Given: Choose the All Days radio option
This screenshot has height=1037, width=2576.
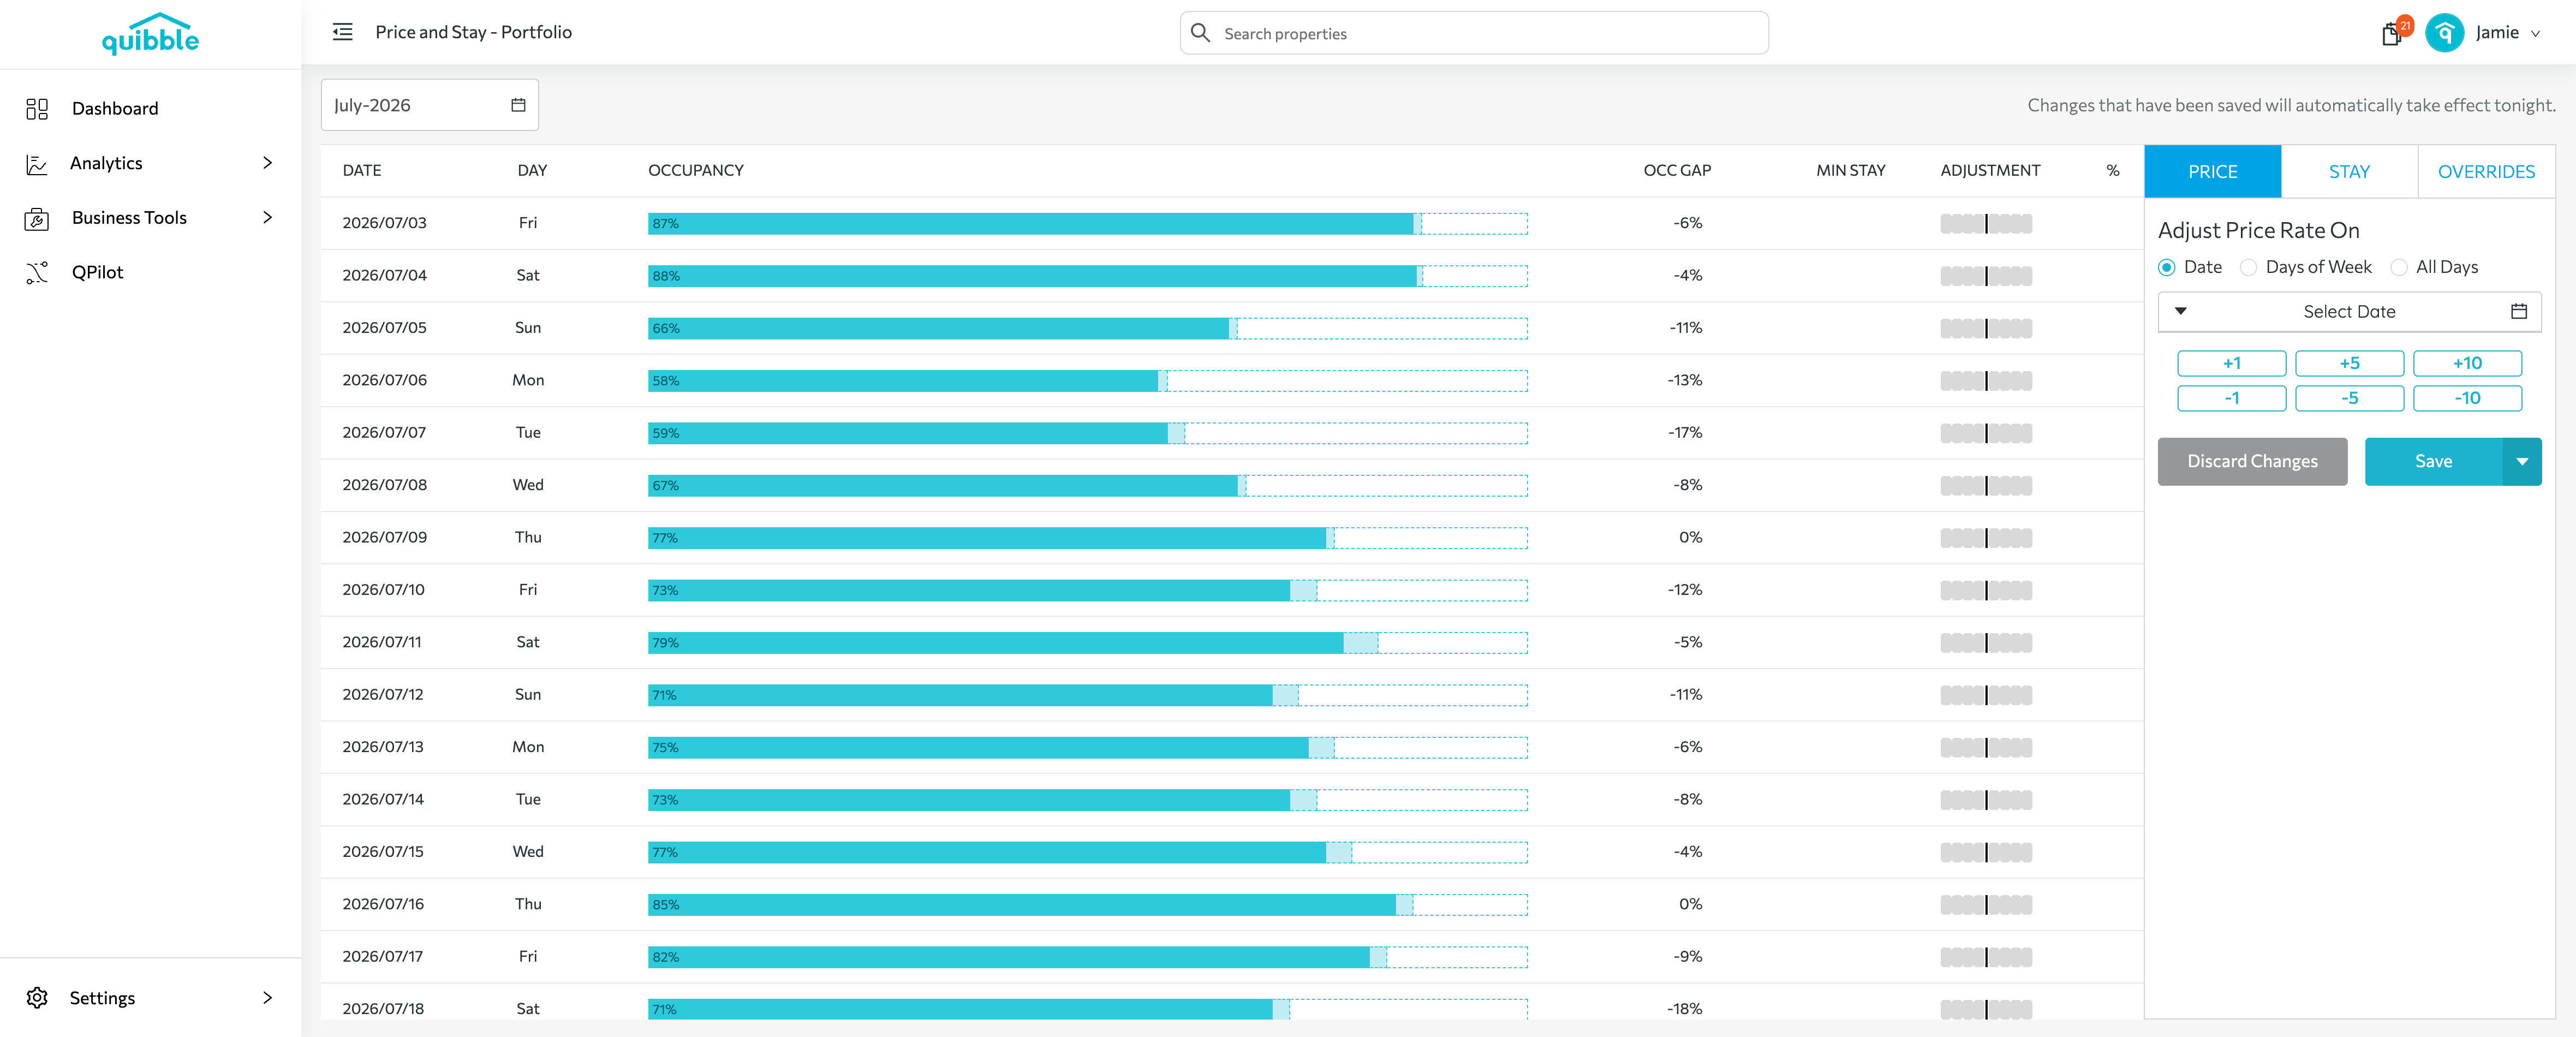Looking at the screenshot, I should click(x=2398, y=268).
